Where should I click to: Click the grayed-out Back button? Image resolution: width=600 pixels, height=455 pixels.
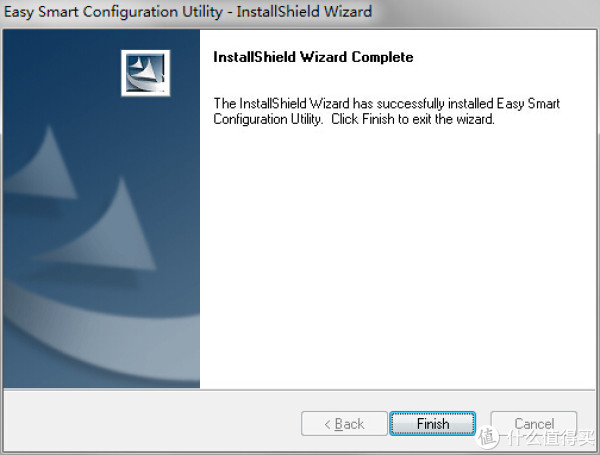(344, 424)
